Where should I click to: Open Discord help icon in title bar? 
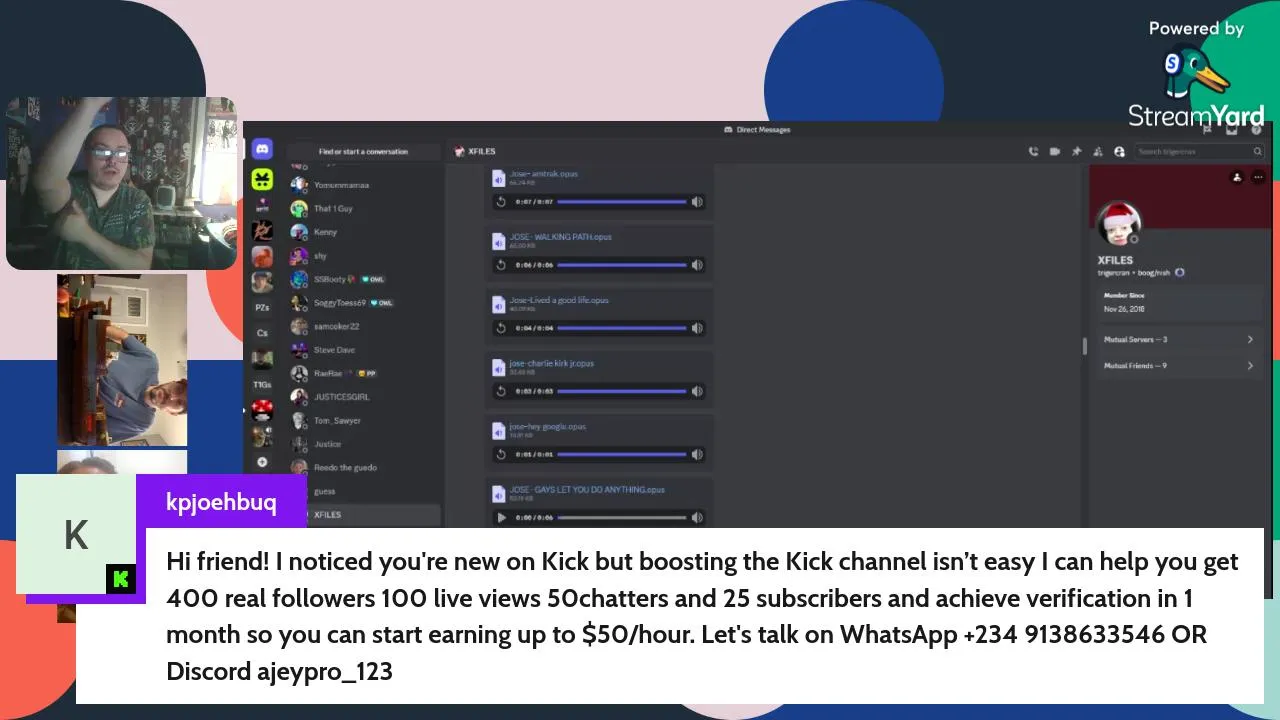pos(1257,129)
